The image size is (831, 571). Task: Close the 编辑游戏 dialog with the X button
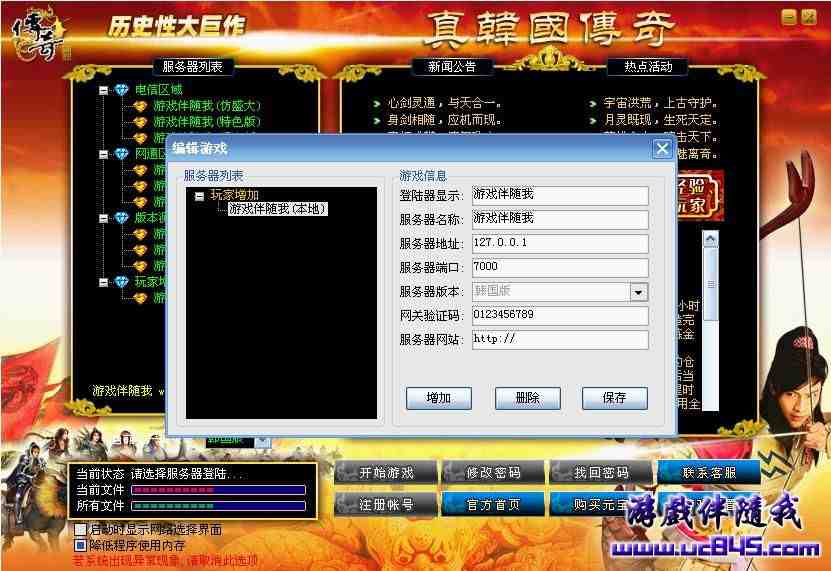point(661,149)
